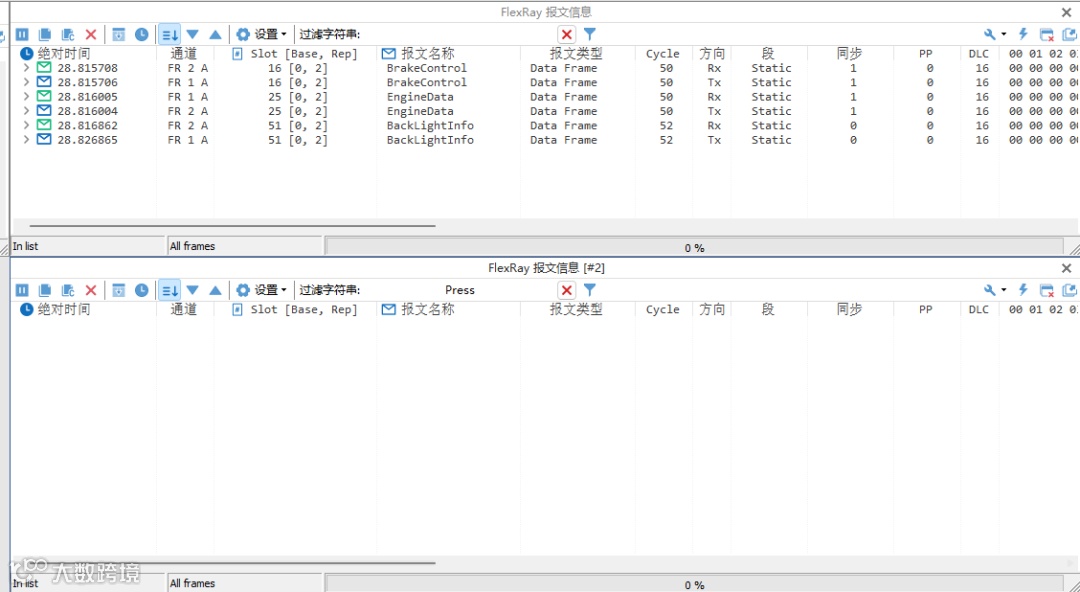Screen dimensions: 1080x592
Task: Click the up triangle in upper toolbar
Action: (x=215, y=34)
